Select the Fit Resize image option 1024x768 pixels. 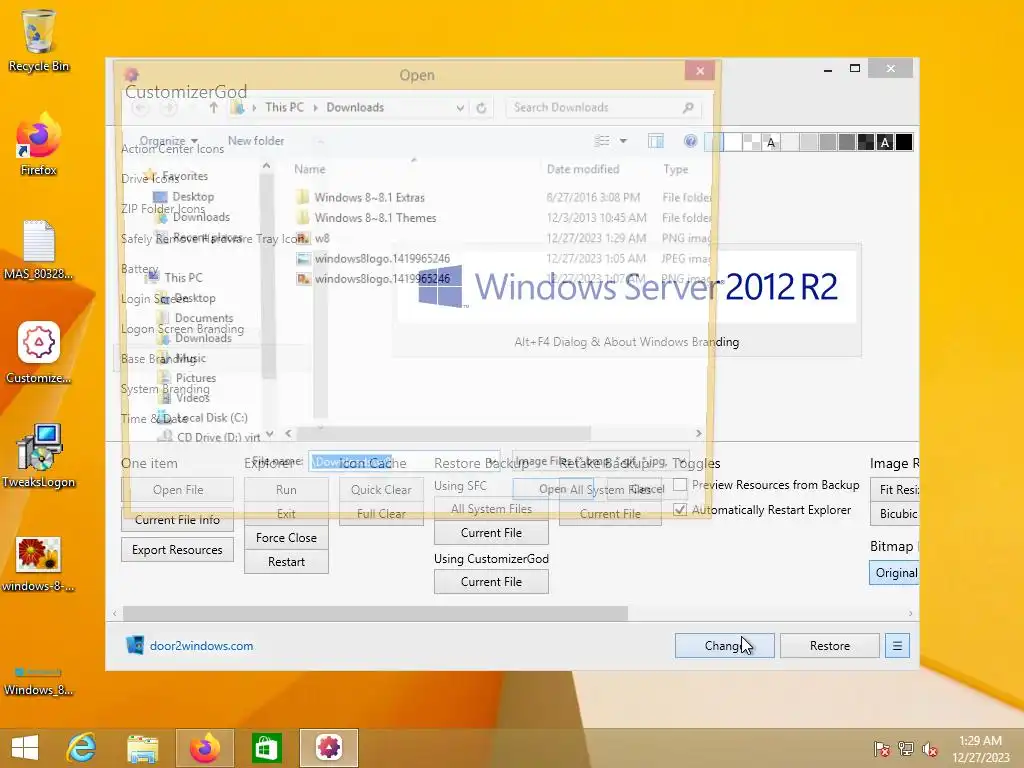895,489
